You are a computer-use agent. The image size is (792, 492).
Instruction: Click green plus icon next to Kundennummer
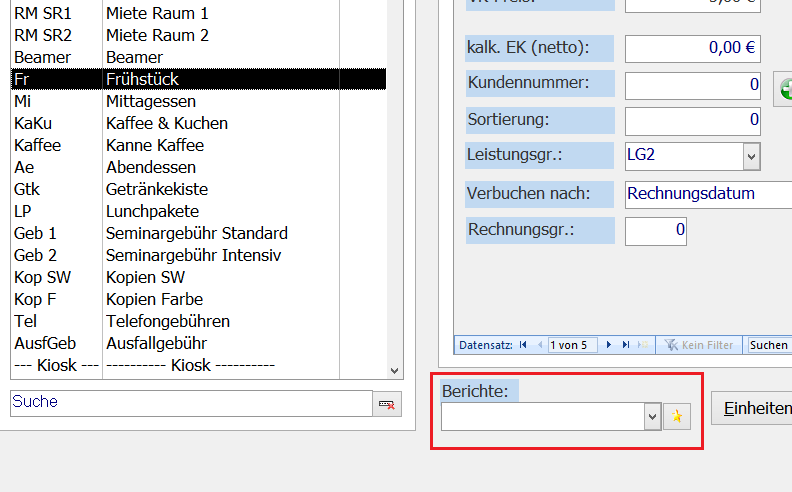pos(786,87)
